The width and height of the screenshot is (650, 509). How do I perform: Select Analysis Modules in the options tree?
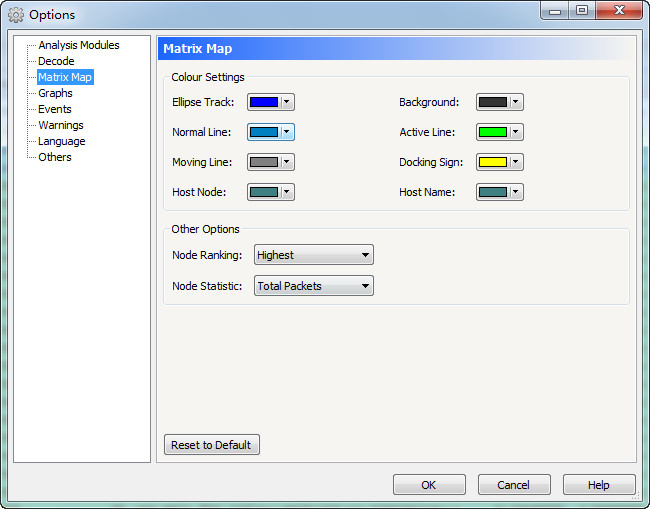78,45
